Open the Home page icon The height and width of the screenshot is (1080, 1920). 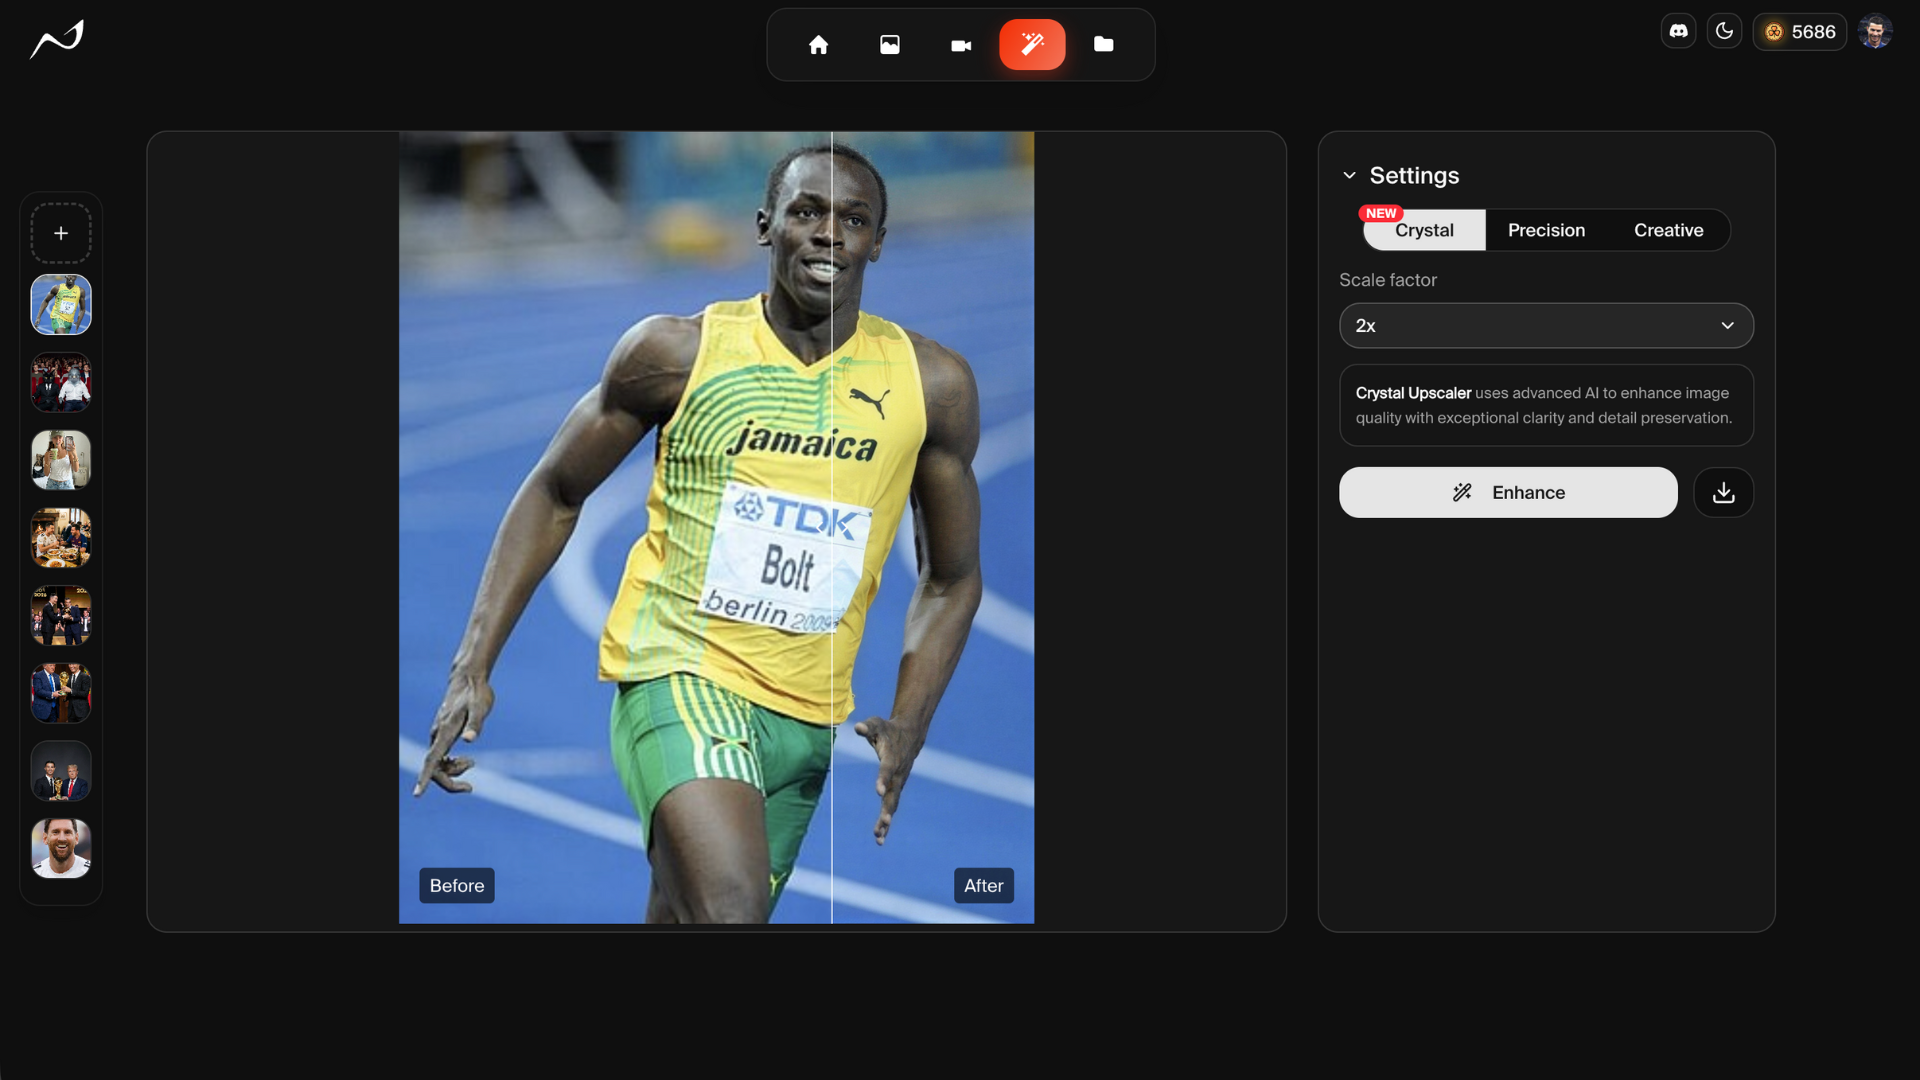(818, 45)
